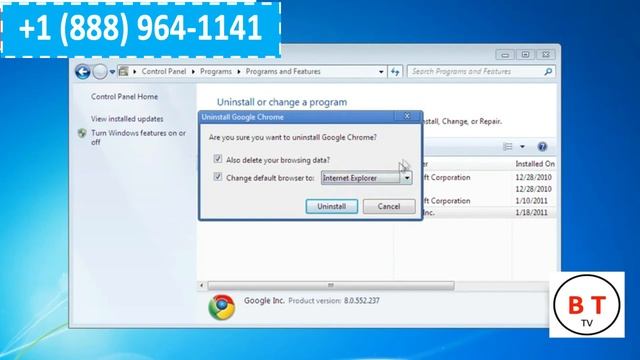The image size is (640, 360).
Task: Click the left arrow of horizontal scrollbar
Action: pyautogui.click(x=202, y=285)
